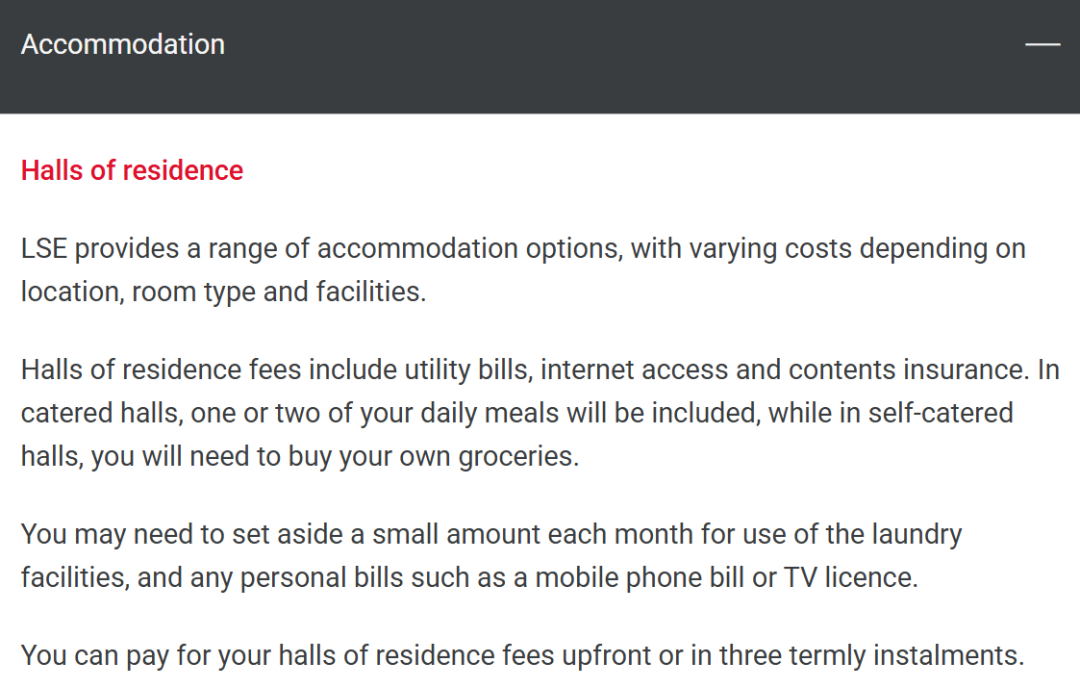Click the words 'internet access' in second paragraph
This screenshot has width=1080, height=688.
(634, 370)
